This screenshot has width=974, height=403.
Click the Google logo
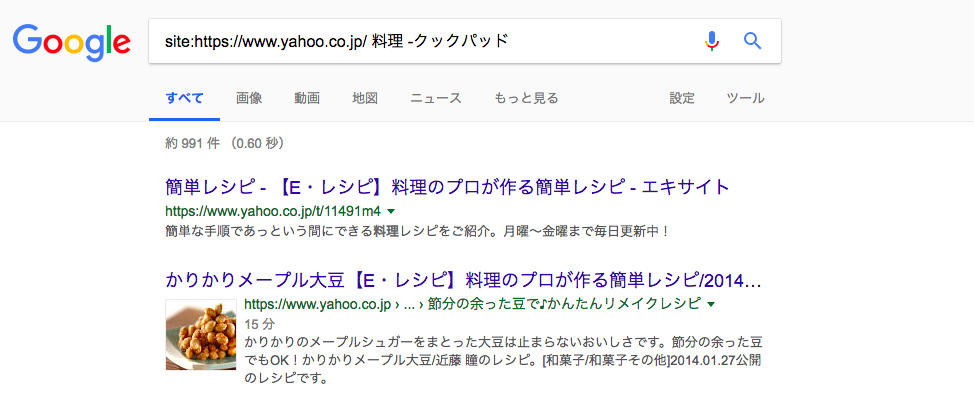pos(71,42)
